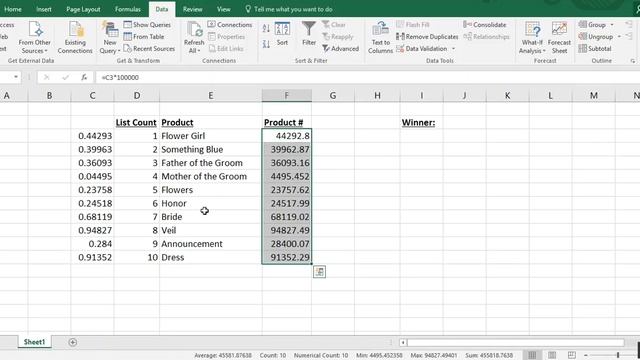640x360 pixels.
Task: Click Data Validation icon
Action: tap(400, 49)
